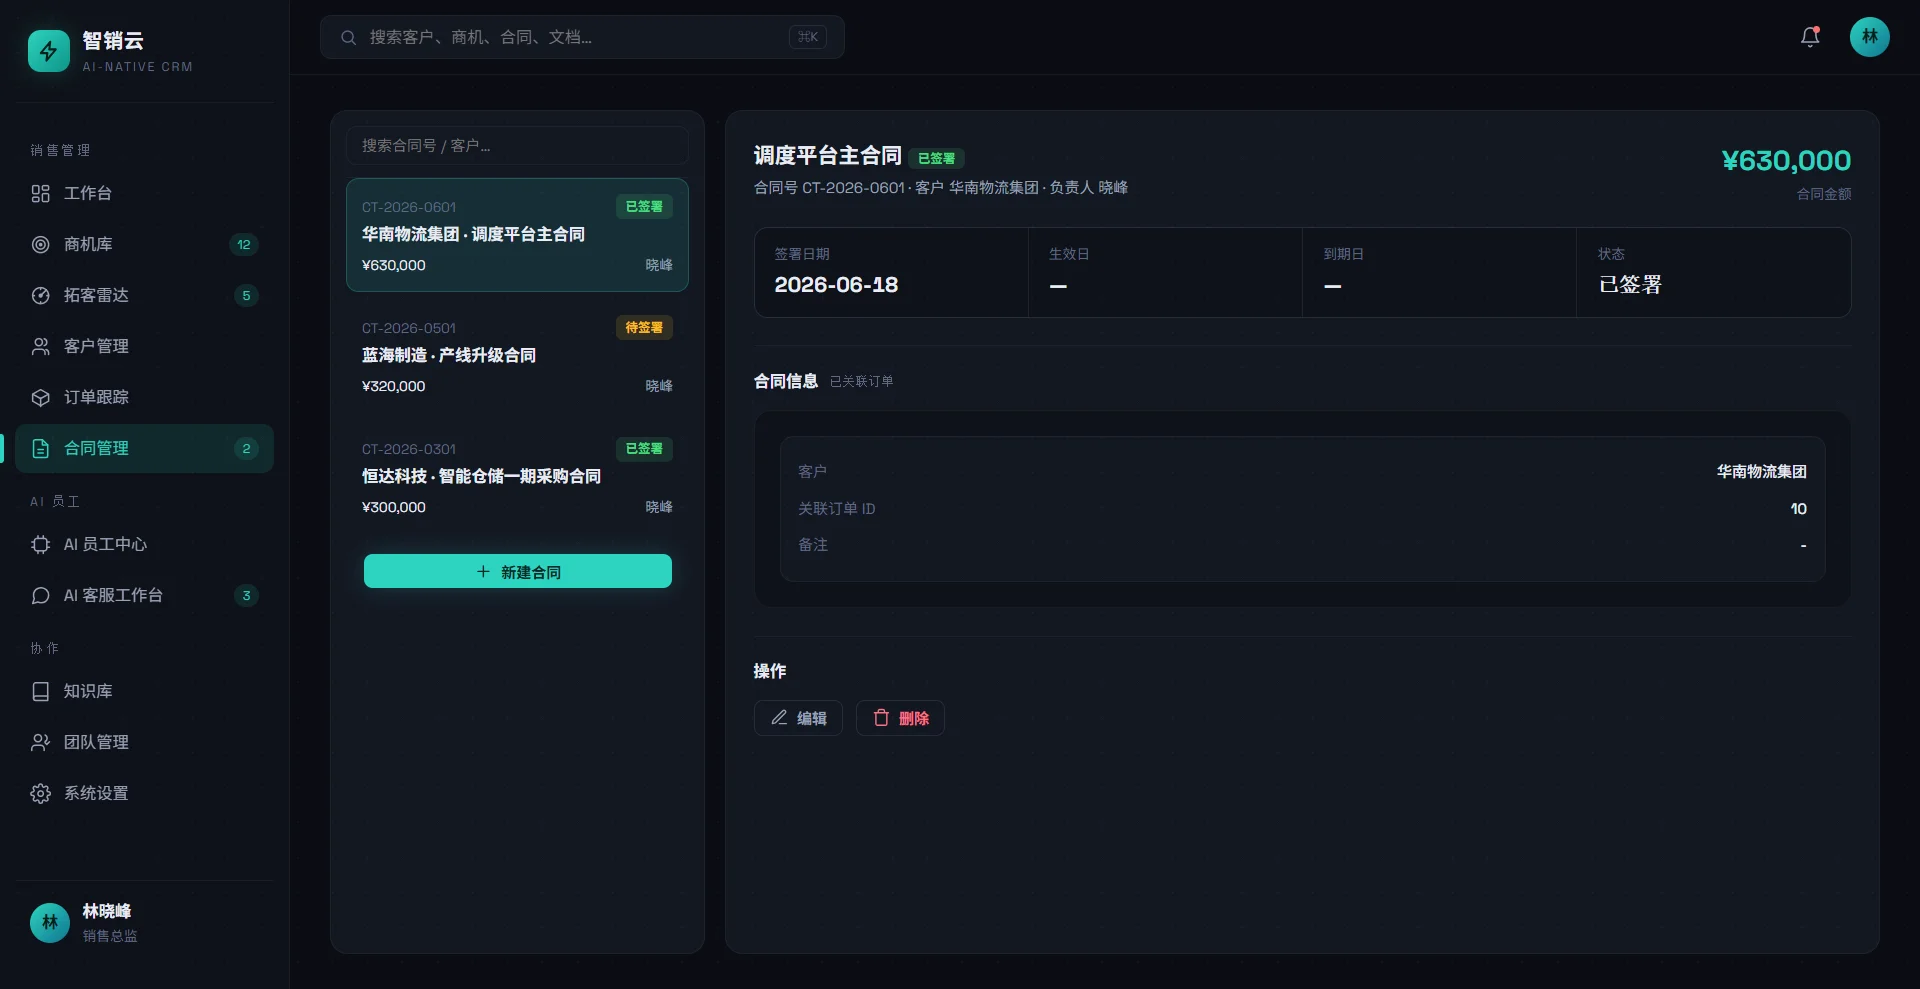Open 工作台 from the sidebar
1920x989 pixels.
[144, 193]
